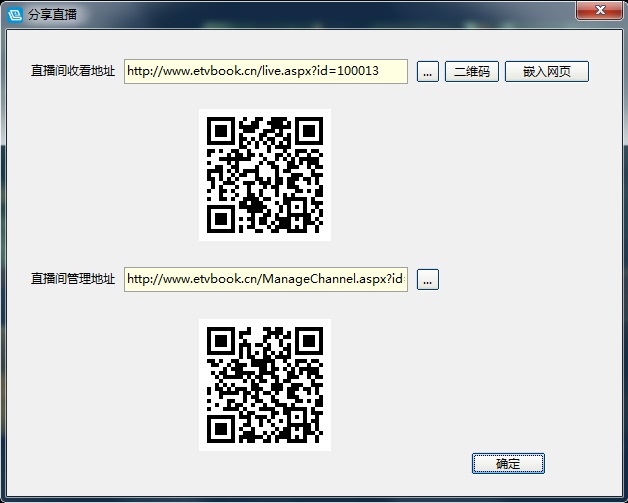Click the '...' button beside viewing address
628x503 pixels.
(428, 72)
